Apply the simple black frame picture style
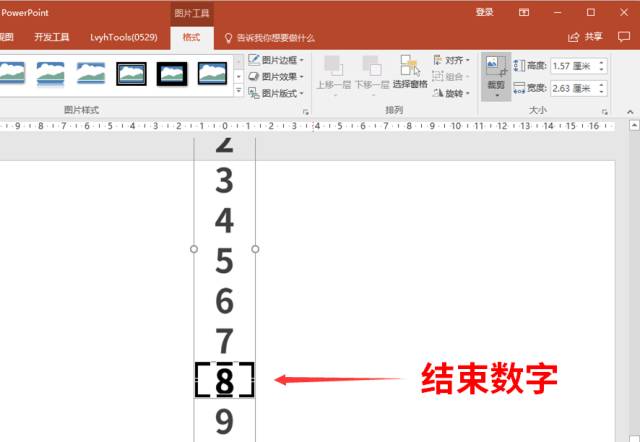 pos(212,73)
